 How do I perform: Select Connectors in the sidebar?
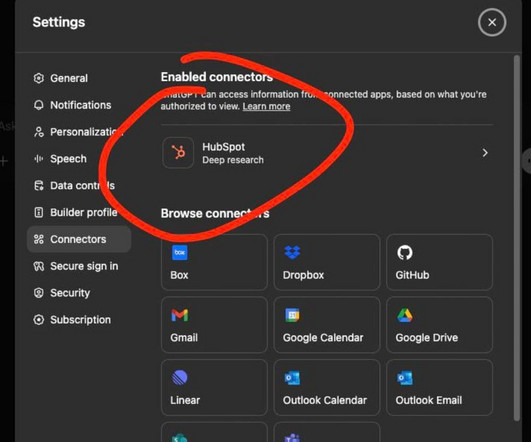pos(79,239)
